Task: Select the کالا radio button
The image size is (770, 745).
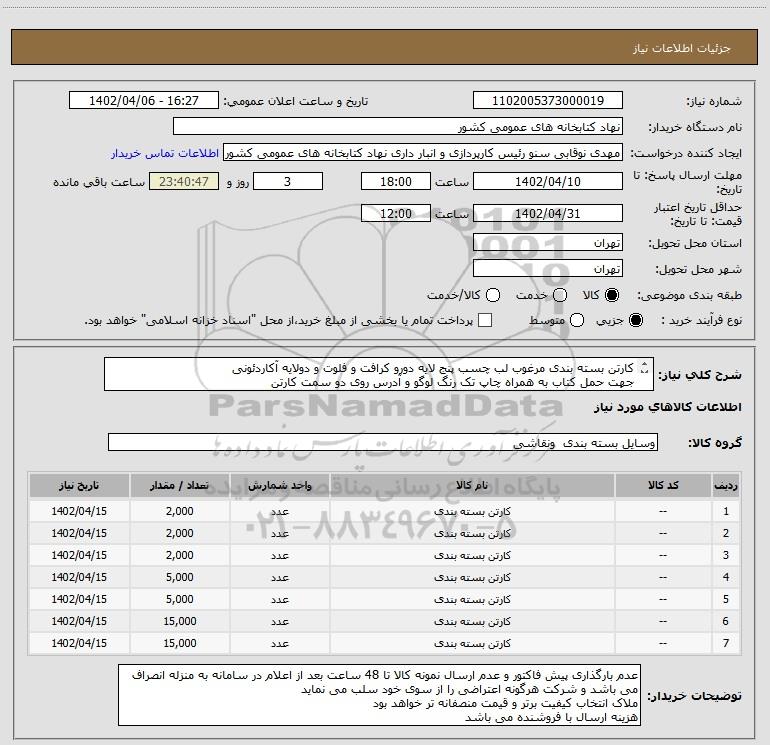Action: [612, 295]
